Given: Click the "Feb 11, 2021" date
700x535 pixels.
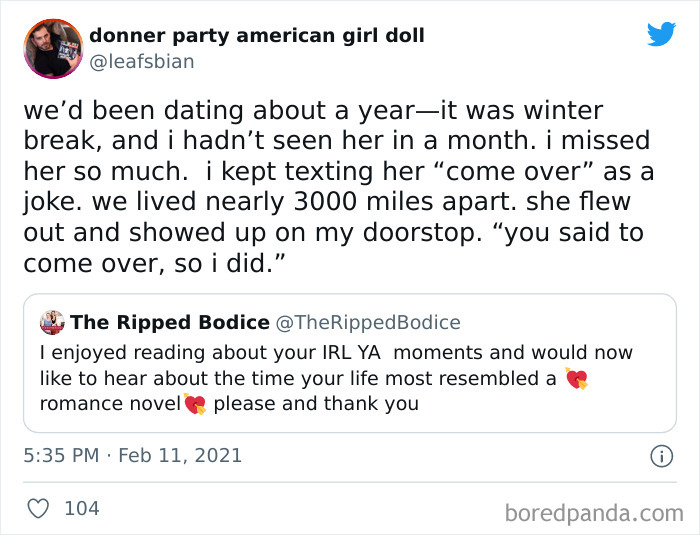Looking at the screenshot, I should 181,455.
